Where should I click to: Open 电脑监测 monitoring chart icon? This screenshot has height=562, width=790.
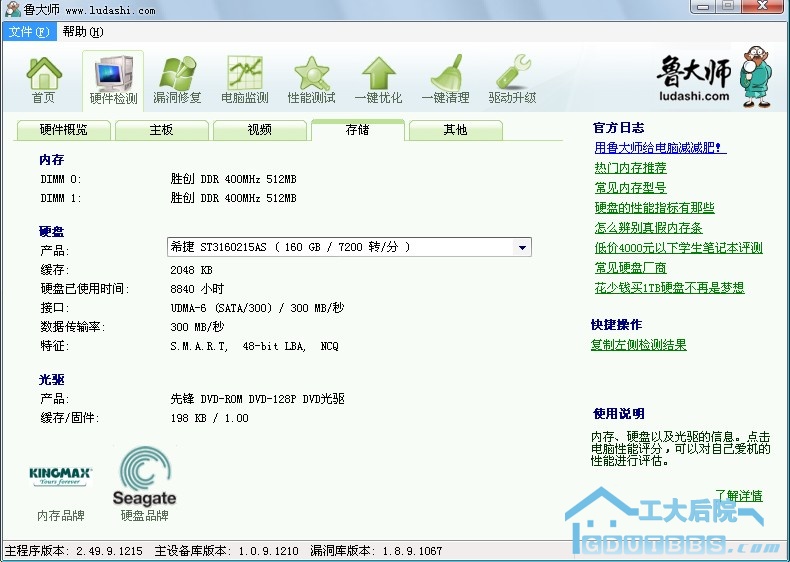pos(244,81)
